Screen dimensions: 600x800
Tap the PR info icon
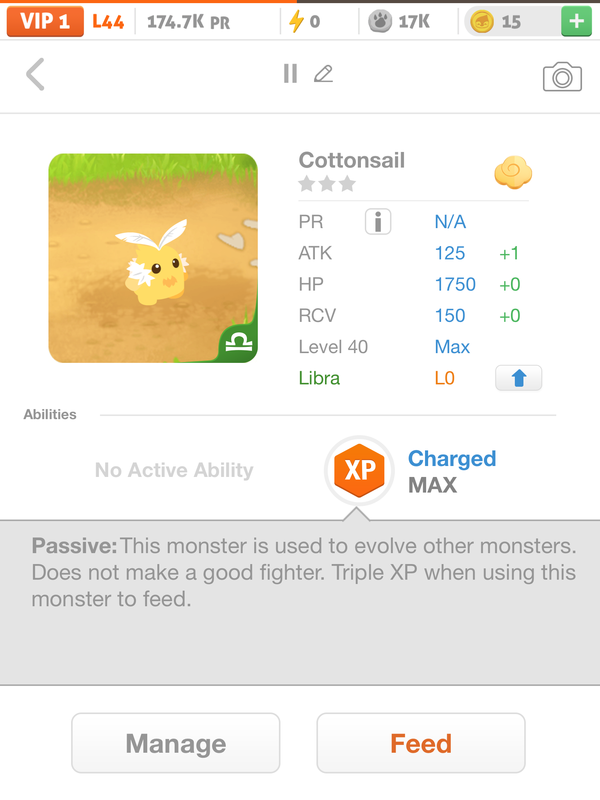coord(378,222)
